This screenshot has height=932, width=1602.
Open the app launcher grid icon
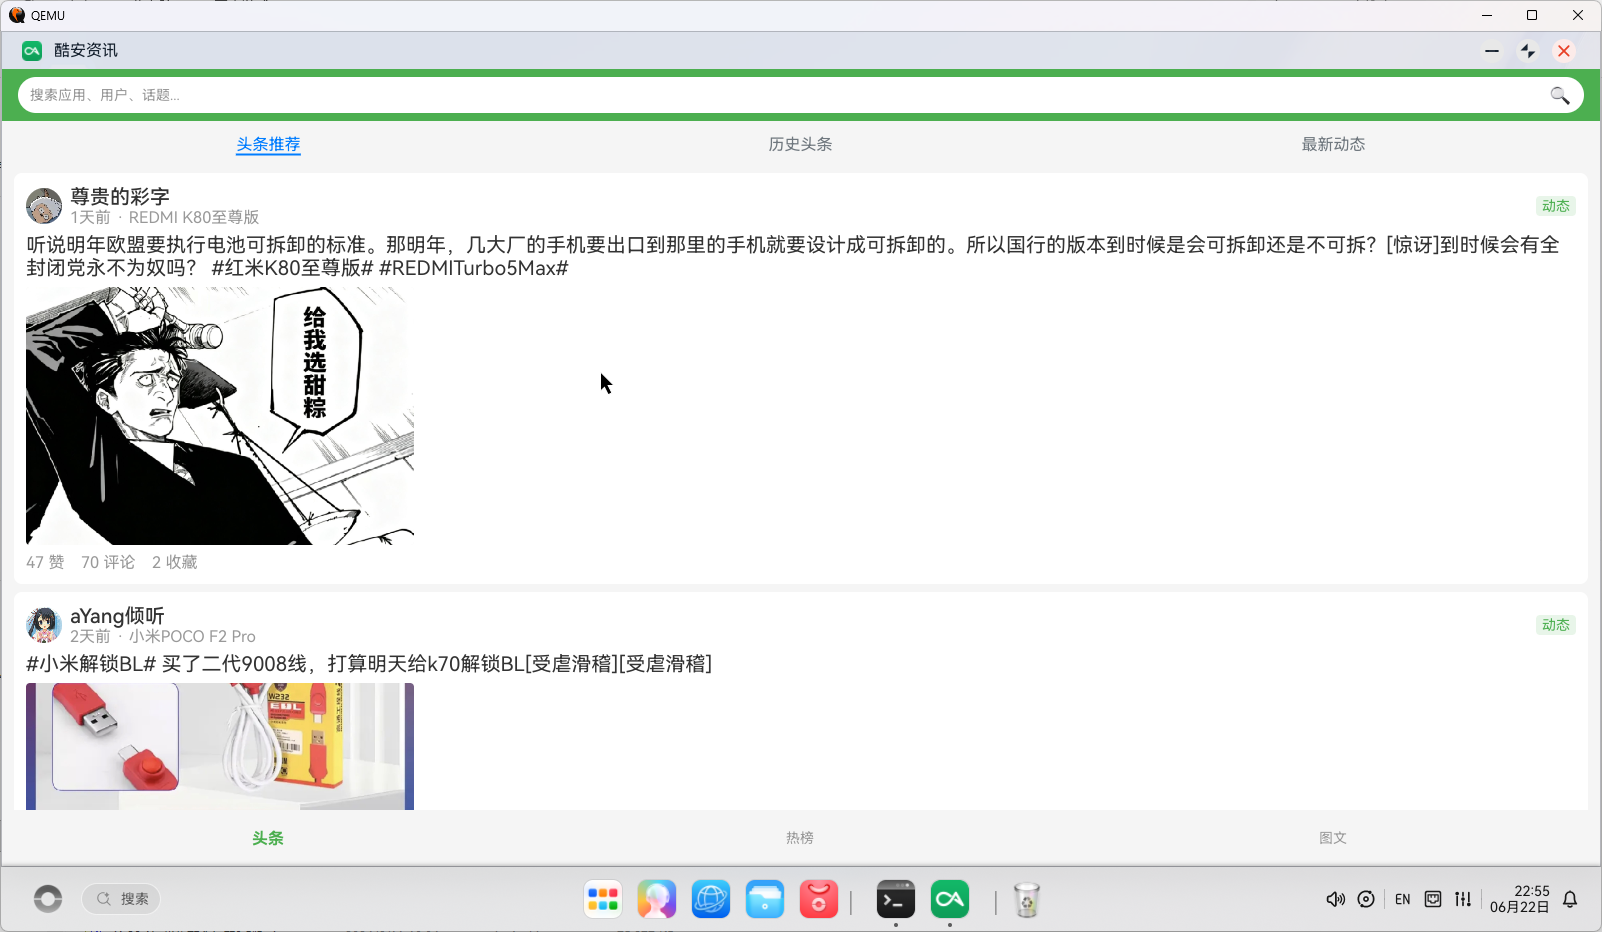coord(603,899)
